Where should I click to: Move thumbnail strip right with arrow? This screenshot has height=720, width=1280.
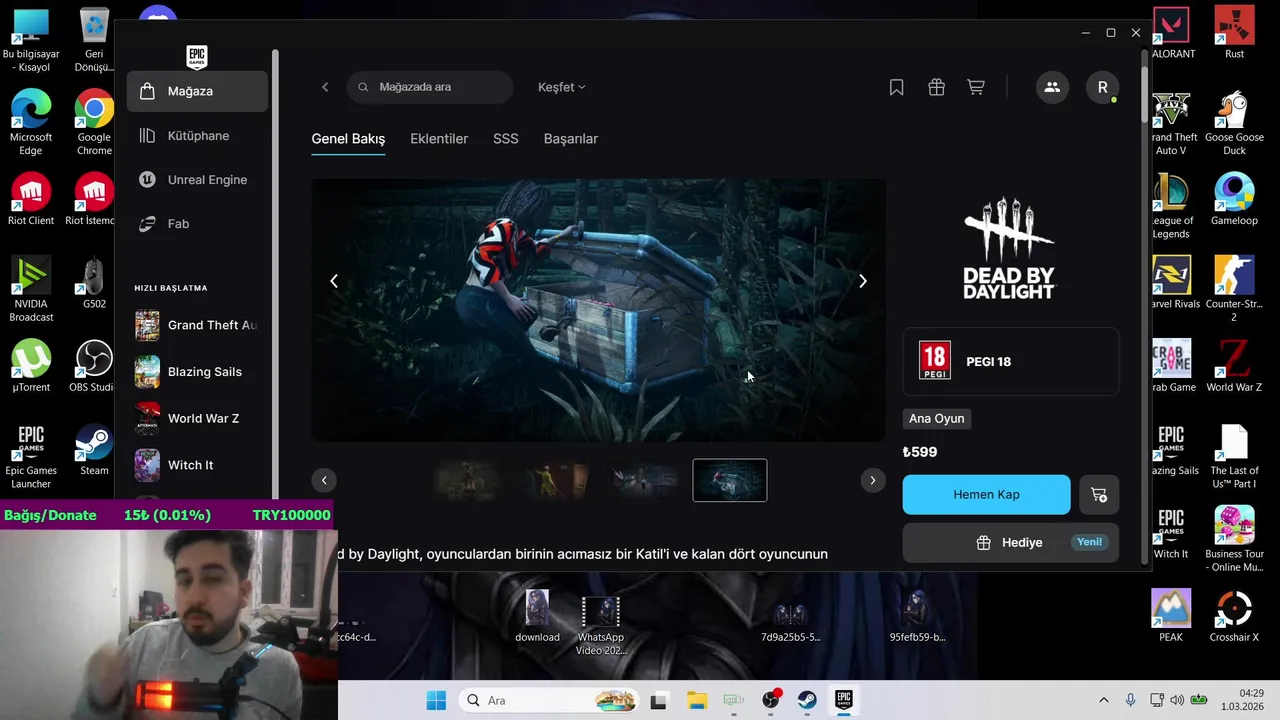[x=872, y=480]
